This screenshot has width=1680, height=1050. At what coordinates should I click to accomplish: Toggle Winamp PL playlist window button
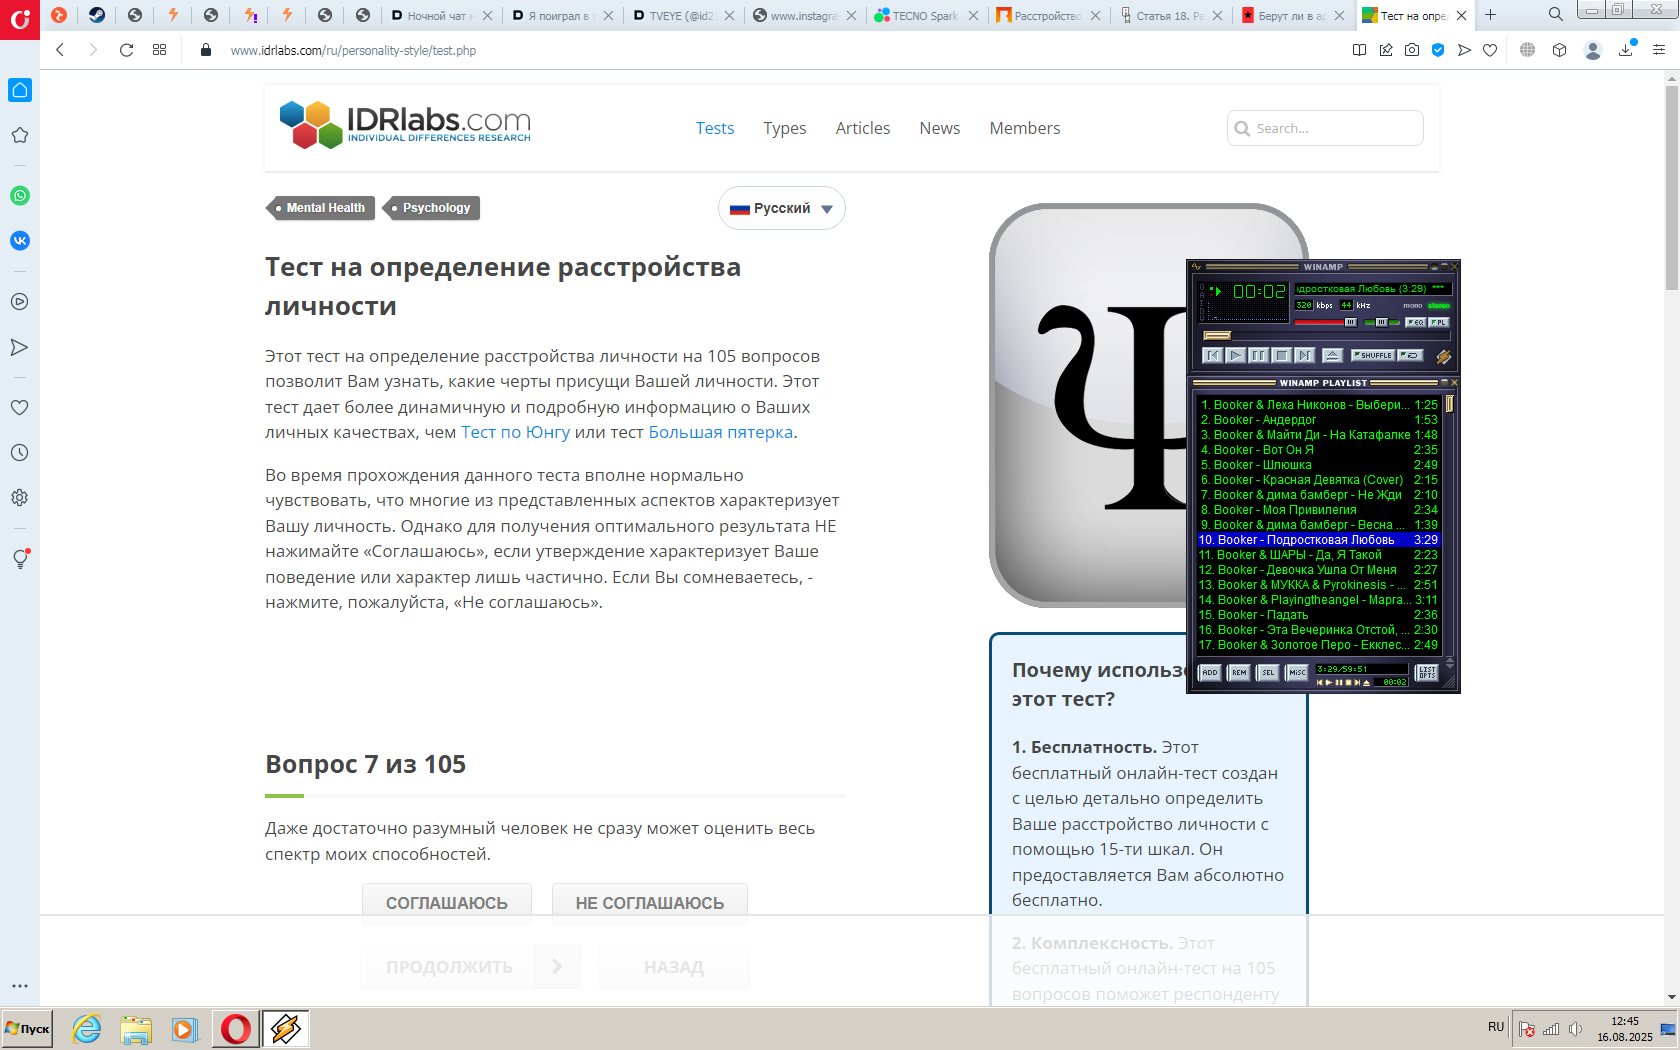point(1438,322)
